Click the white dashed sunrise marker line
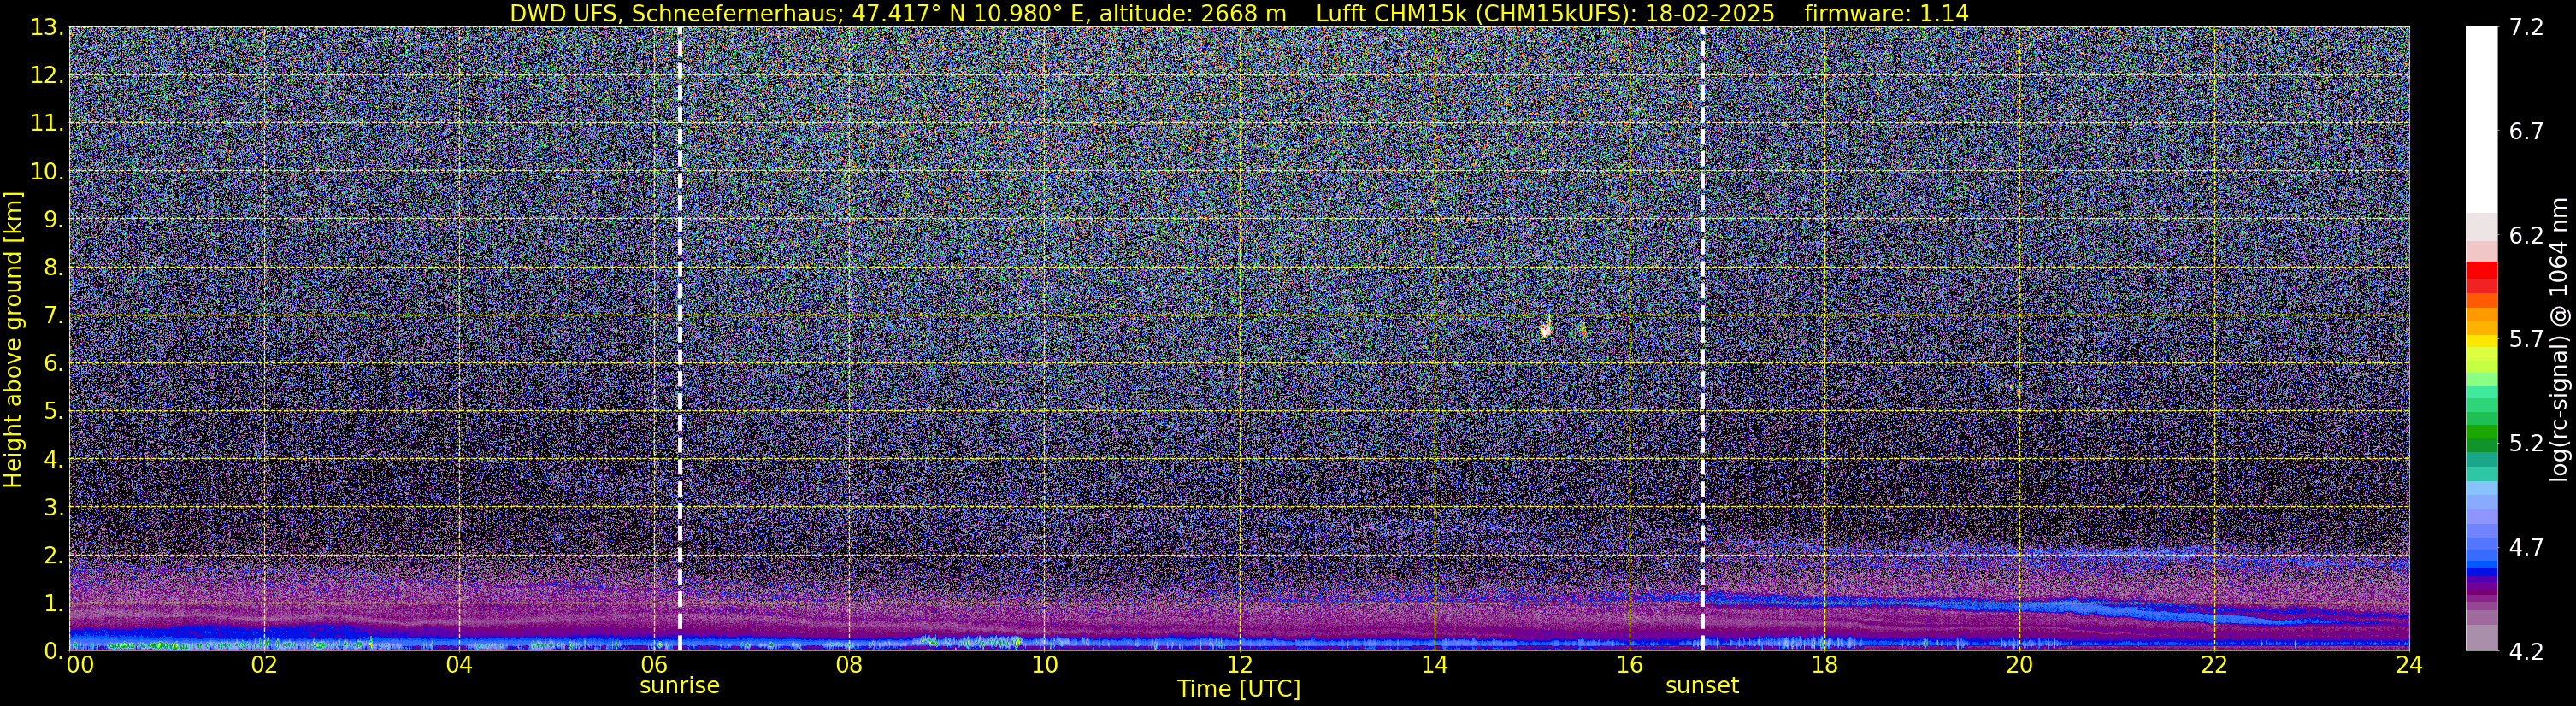The image size is (2576, 706). (x=680, y=338)
